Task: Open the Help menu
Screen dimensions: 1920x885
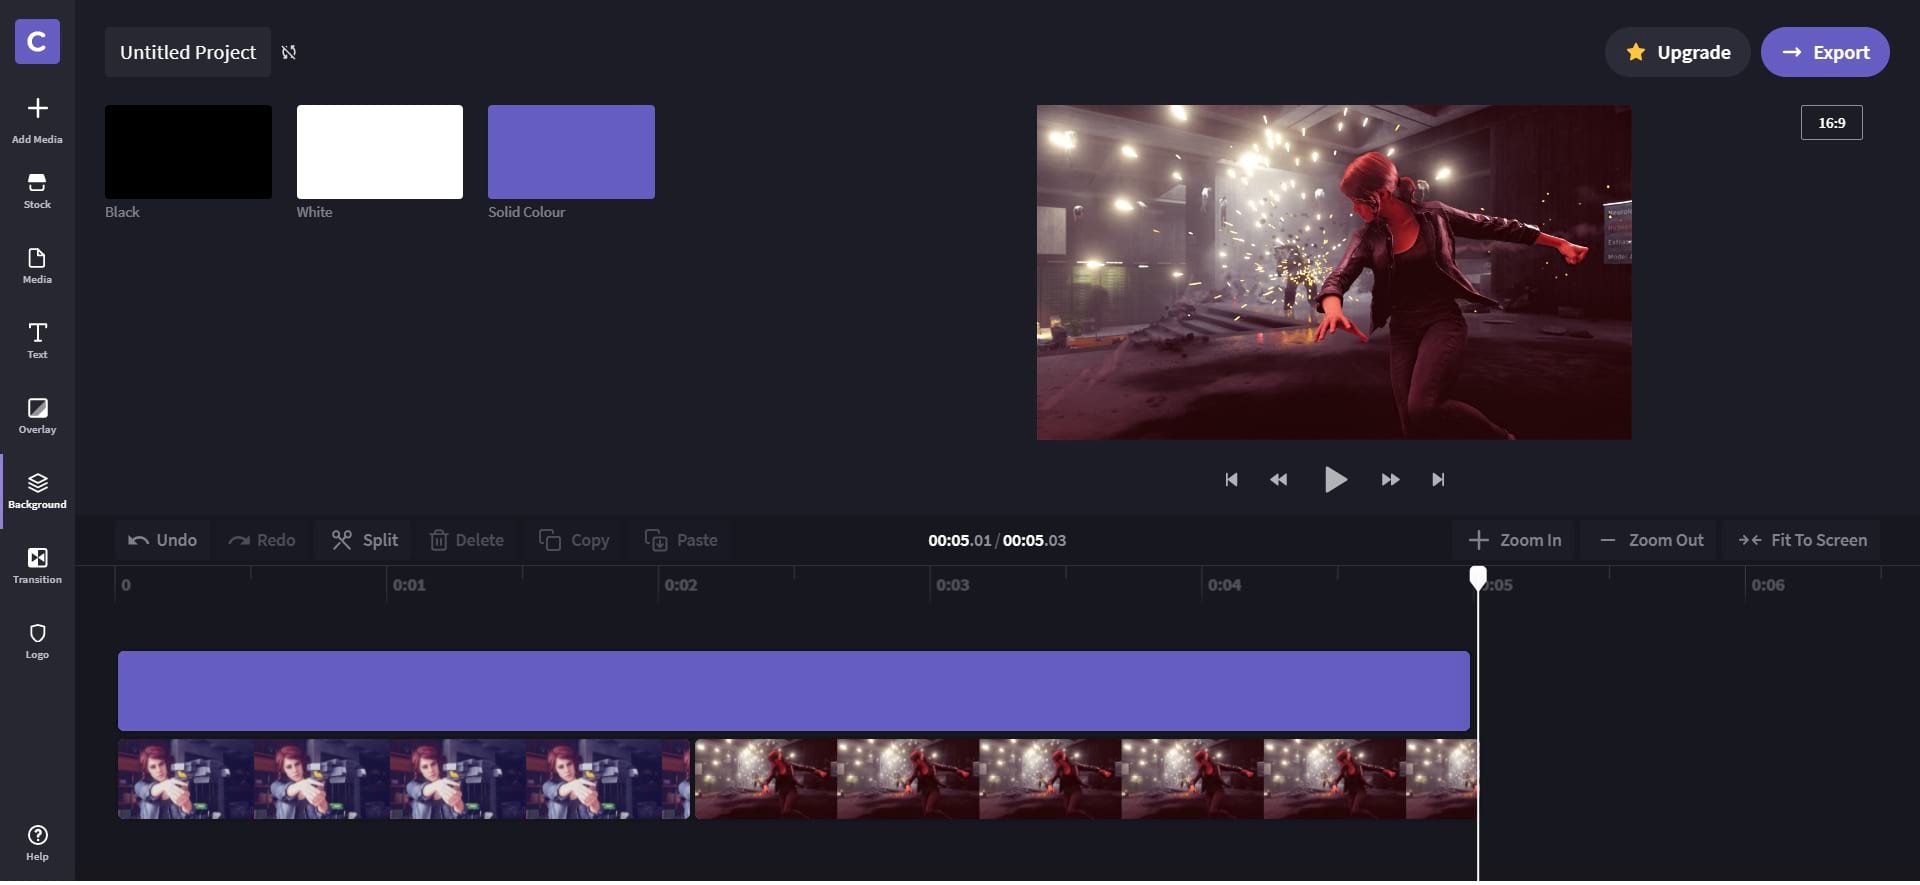Action: click(37, 844)
